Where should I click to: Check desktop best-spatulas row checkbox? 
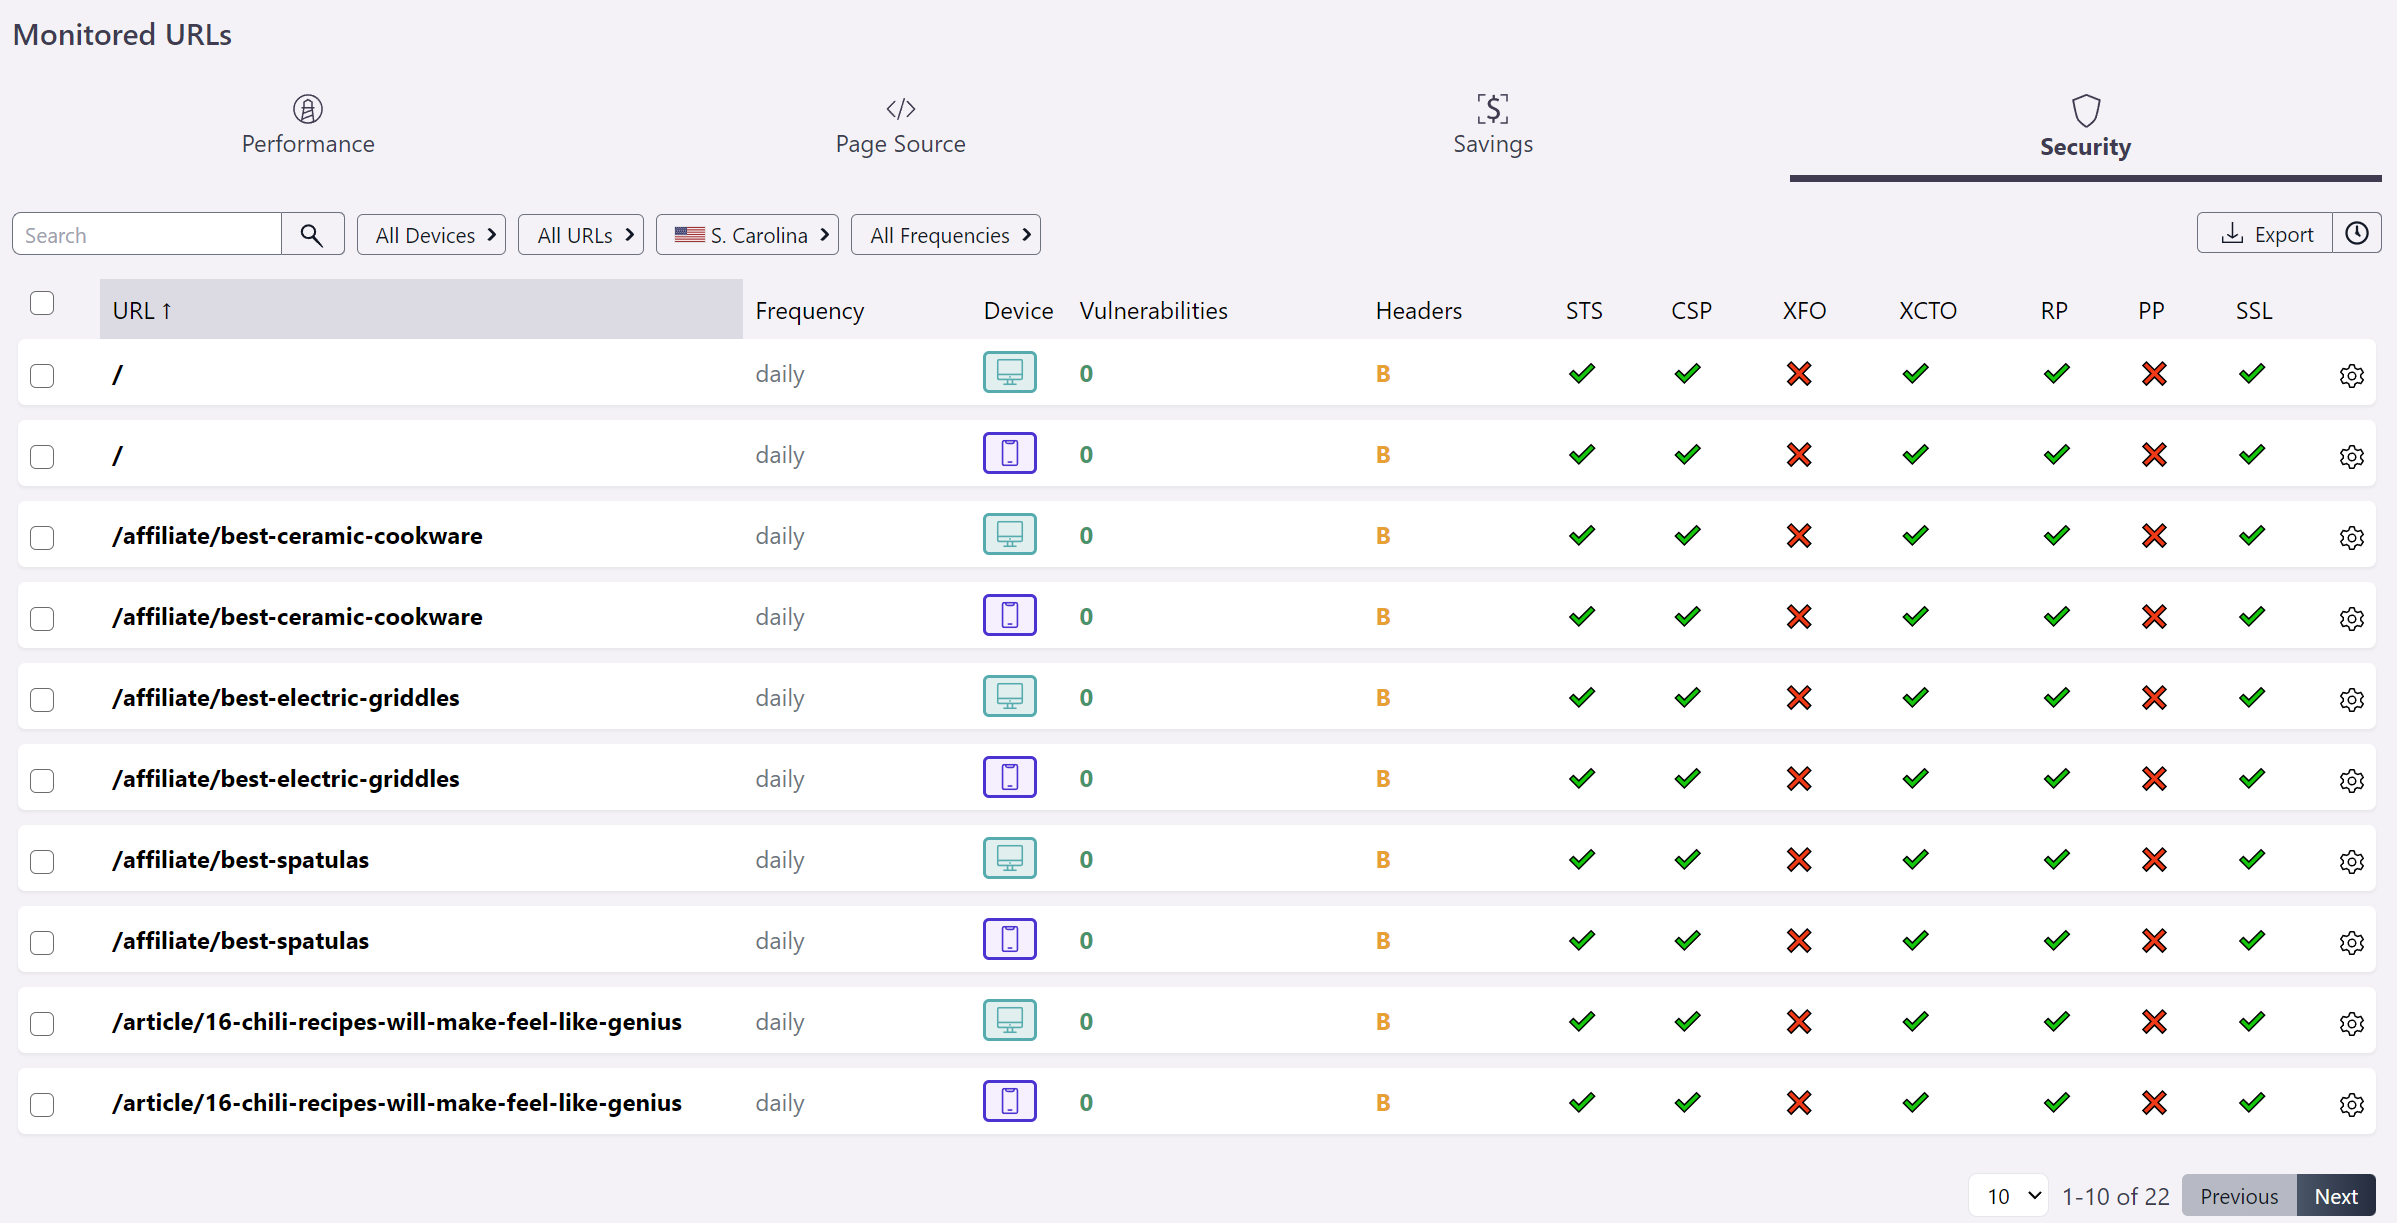coord(42,862)
